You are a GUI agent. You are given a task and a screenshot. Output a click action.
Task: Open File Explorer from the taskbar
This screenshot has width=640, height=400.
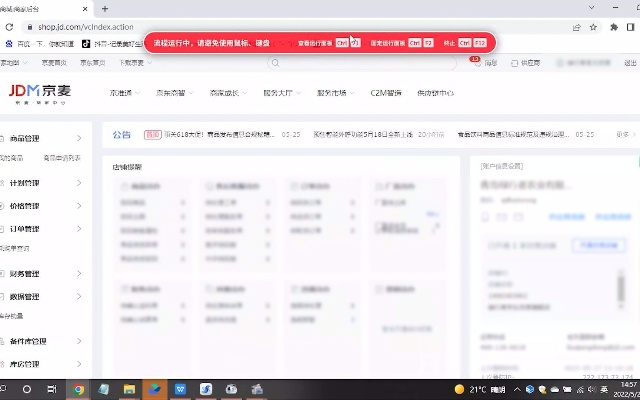click(x=129, y=388)
